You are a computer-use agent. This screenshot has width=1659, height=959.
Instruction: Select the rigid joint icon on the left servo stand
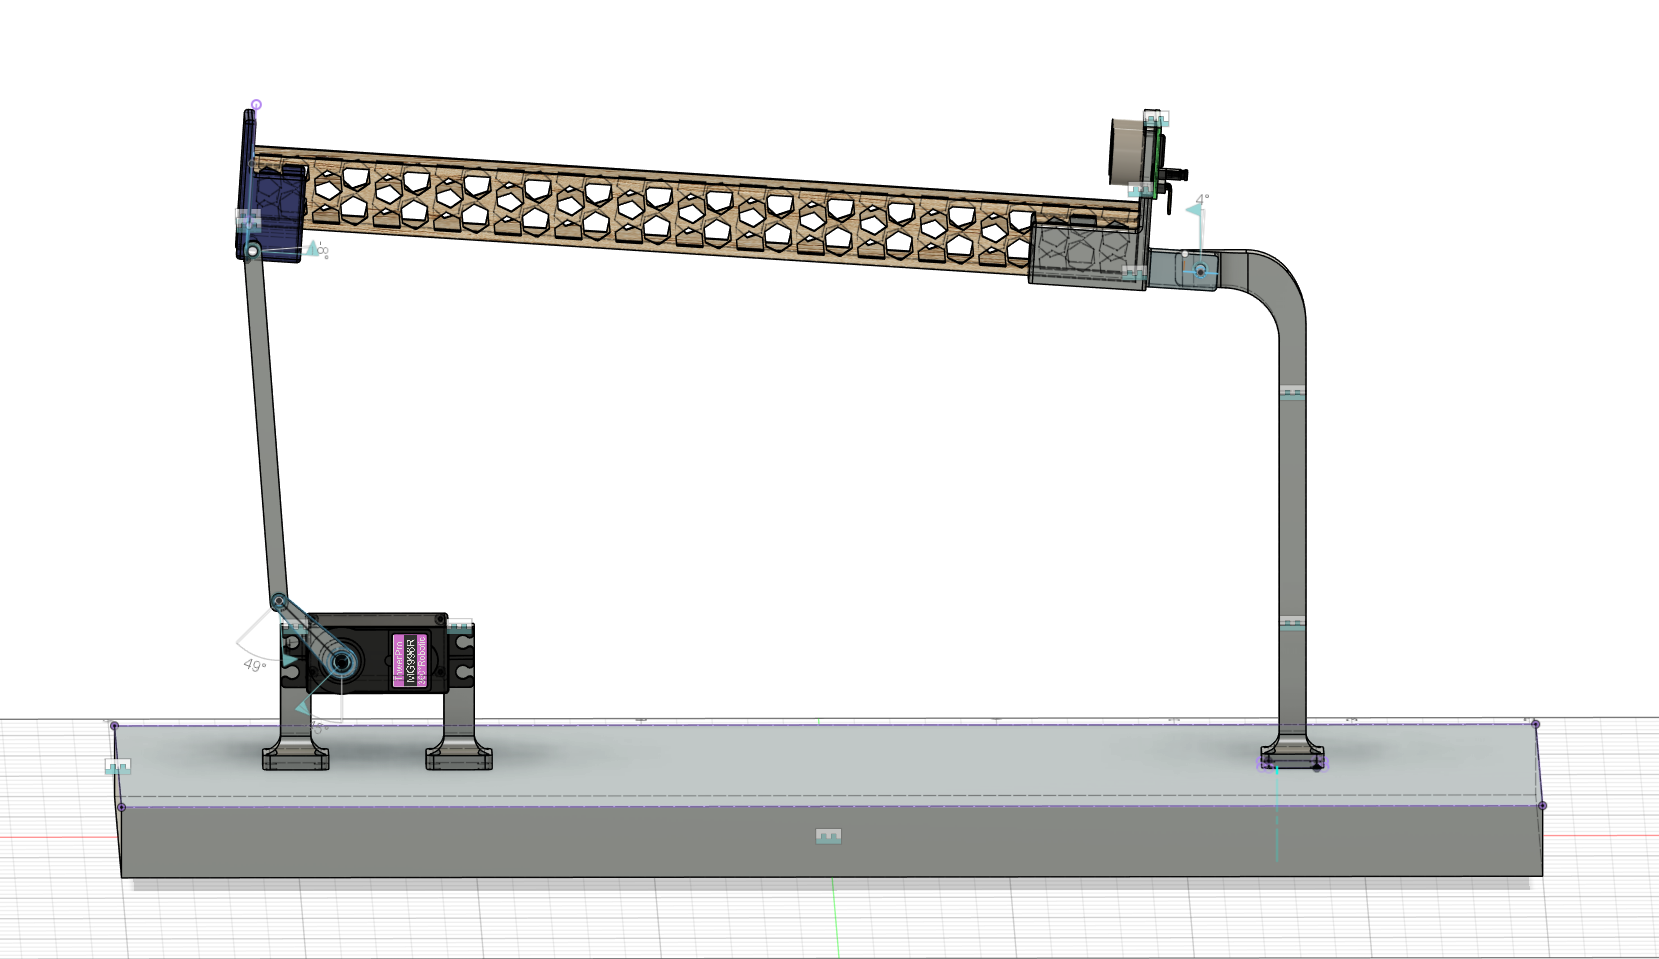pyautogui.click(x=294, y=626)
